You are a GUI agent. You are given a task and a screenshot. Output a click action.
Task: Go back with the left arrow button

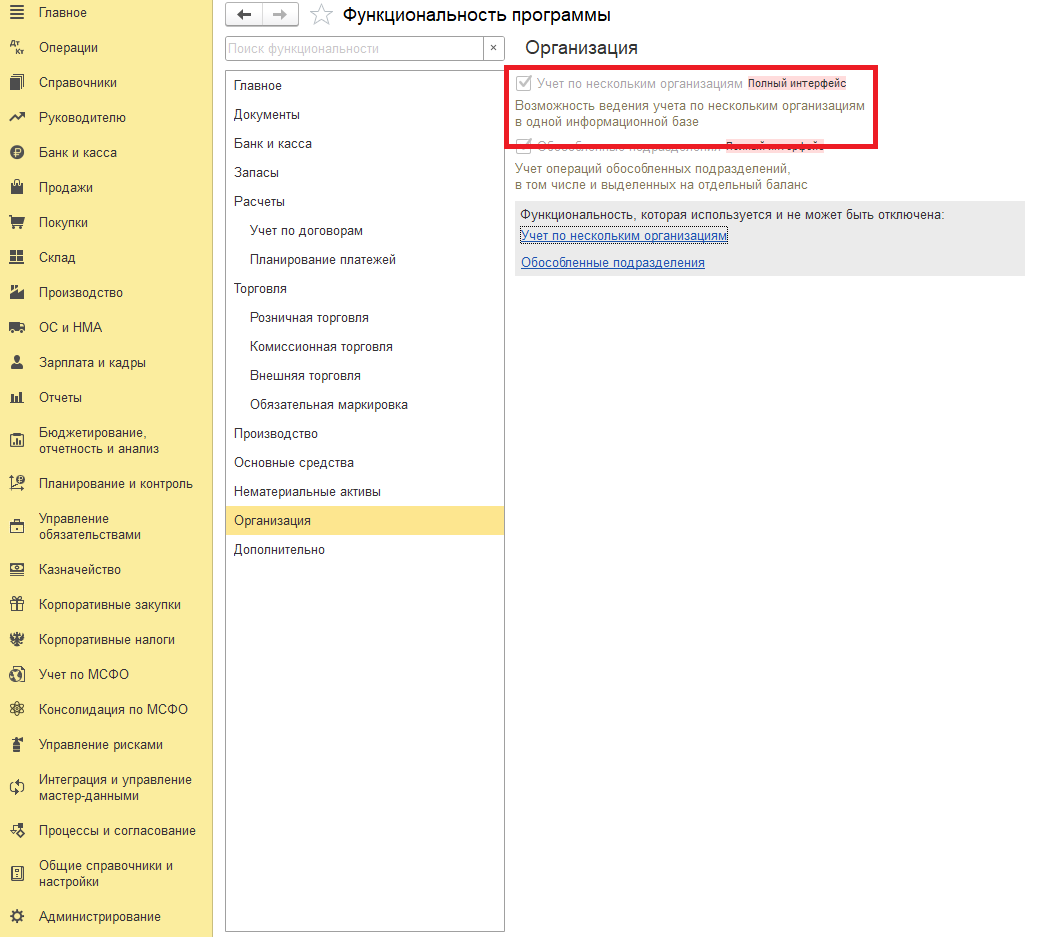(244, 14)
